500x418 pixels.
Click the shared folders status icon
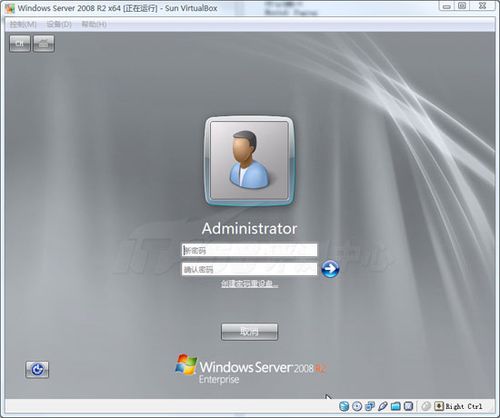pos(396,406)
